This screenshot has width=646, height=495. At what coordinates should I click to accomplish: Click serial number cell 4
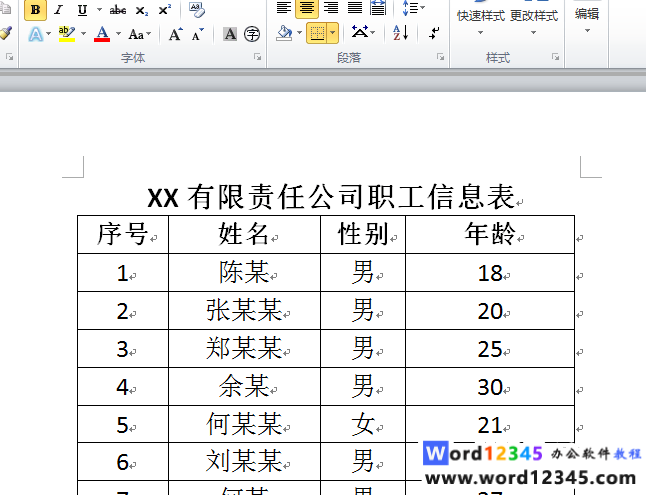coord(122,387)
